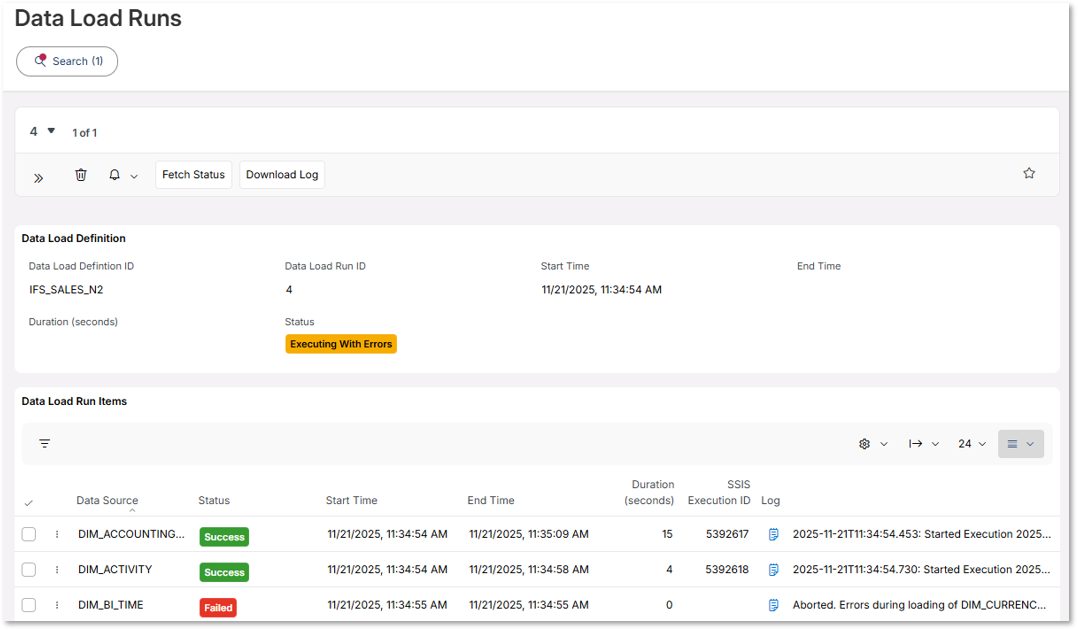Check the DIM_ACTIVITY row checkbox
The image size is (1078, 630).
point(29,569)
